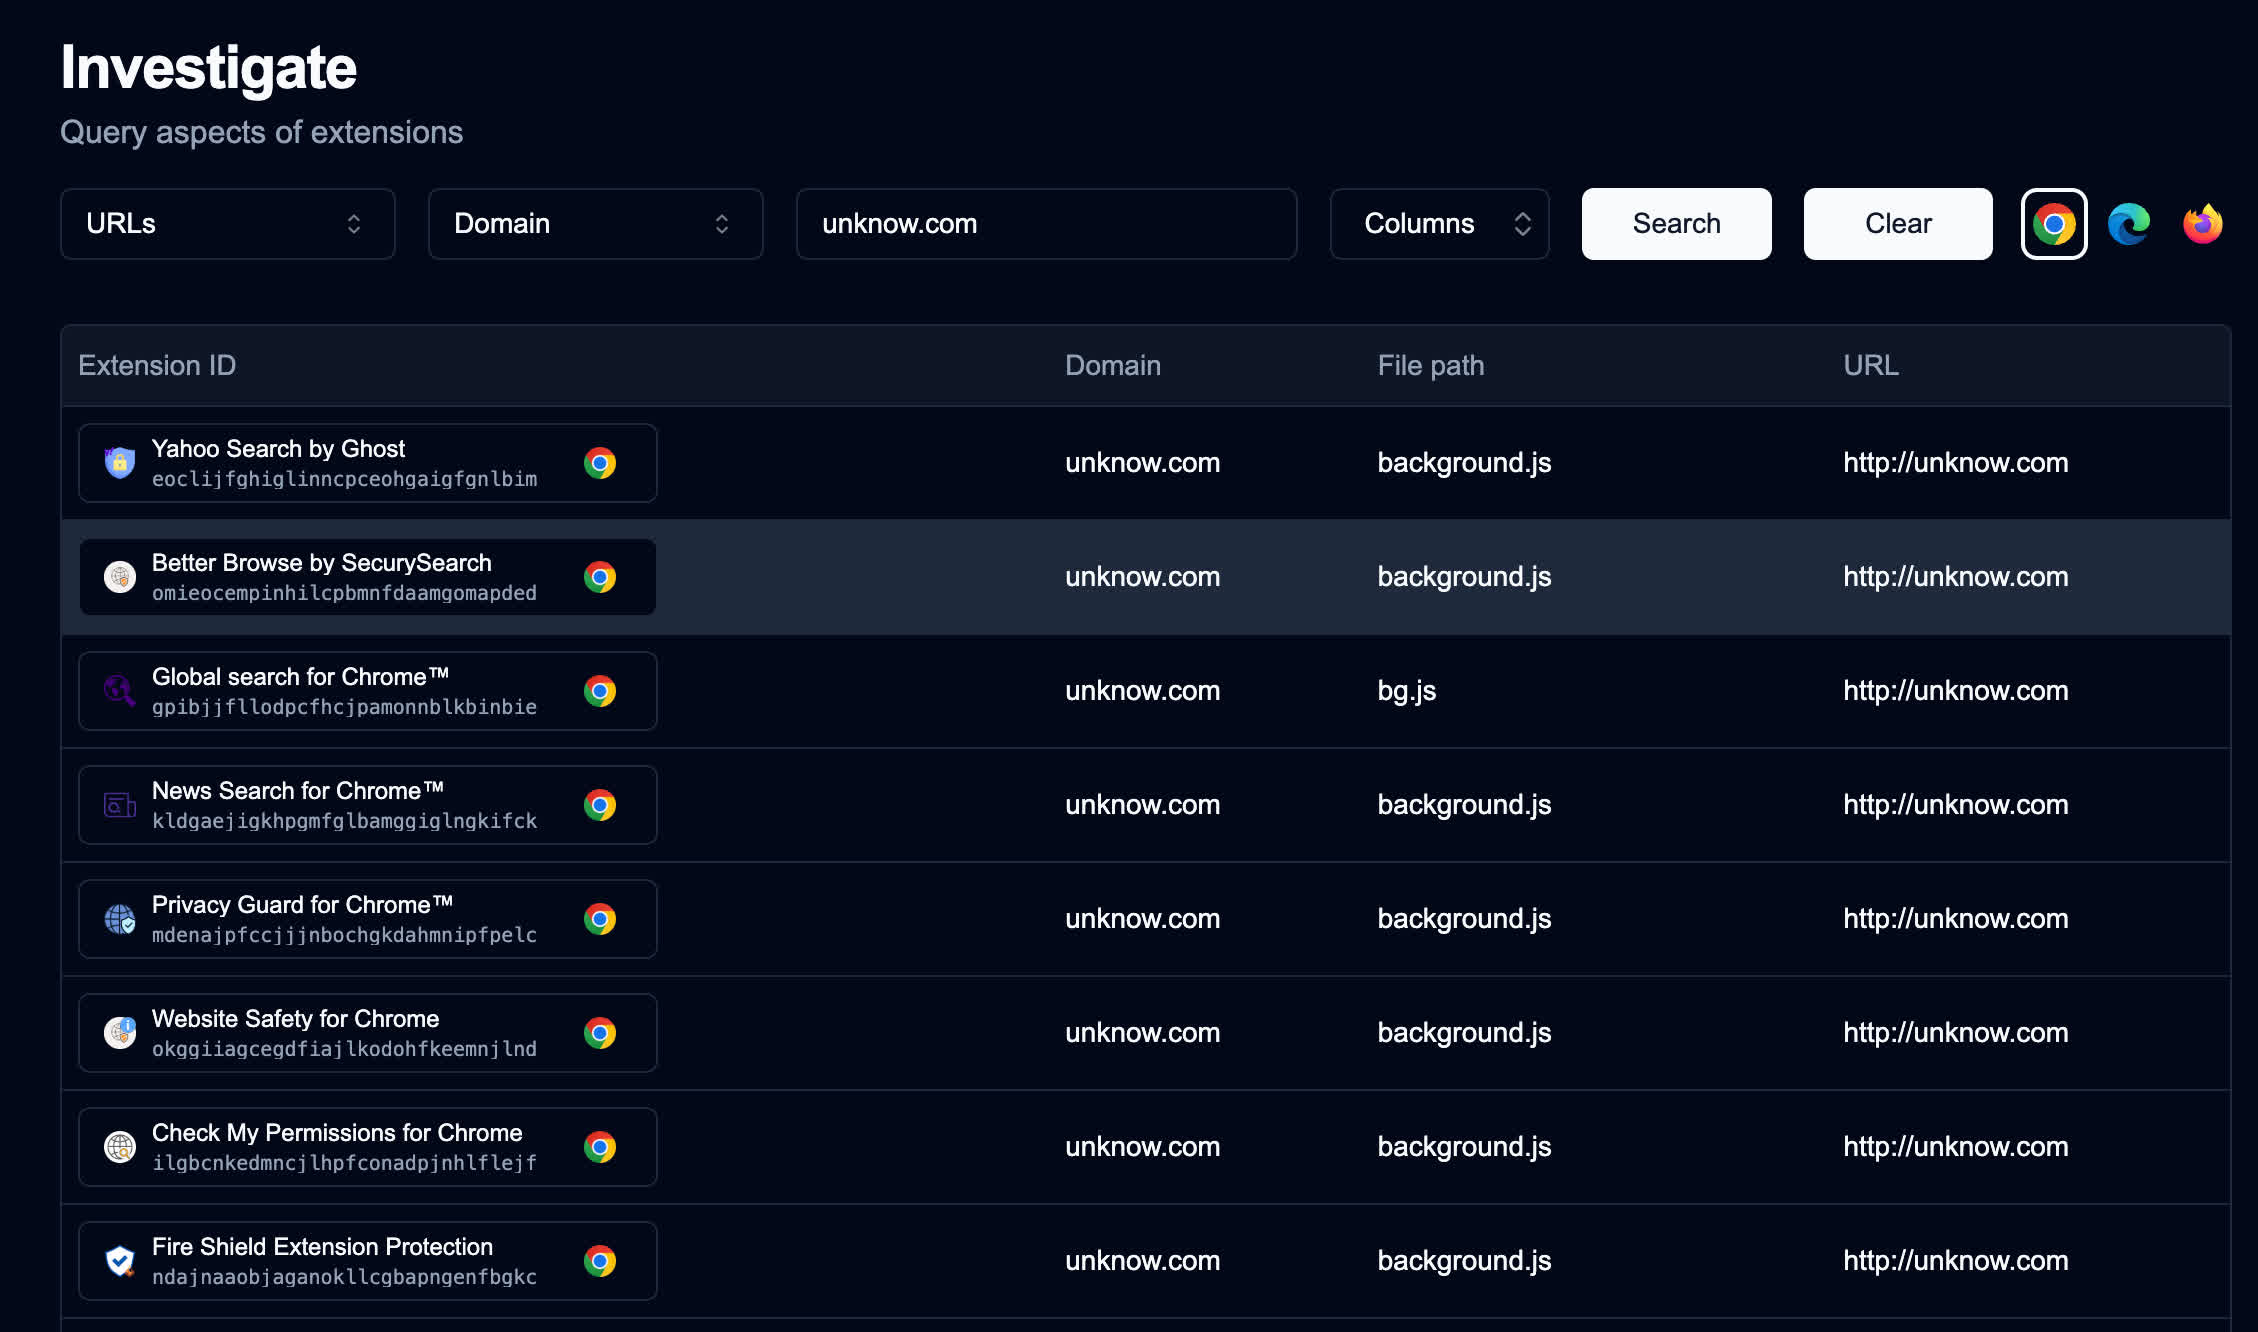
Task: Open the Domain field dropdown
Action: [595, 224]
